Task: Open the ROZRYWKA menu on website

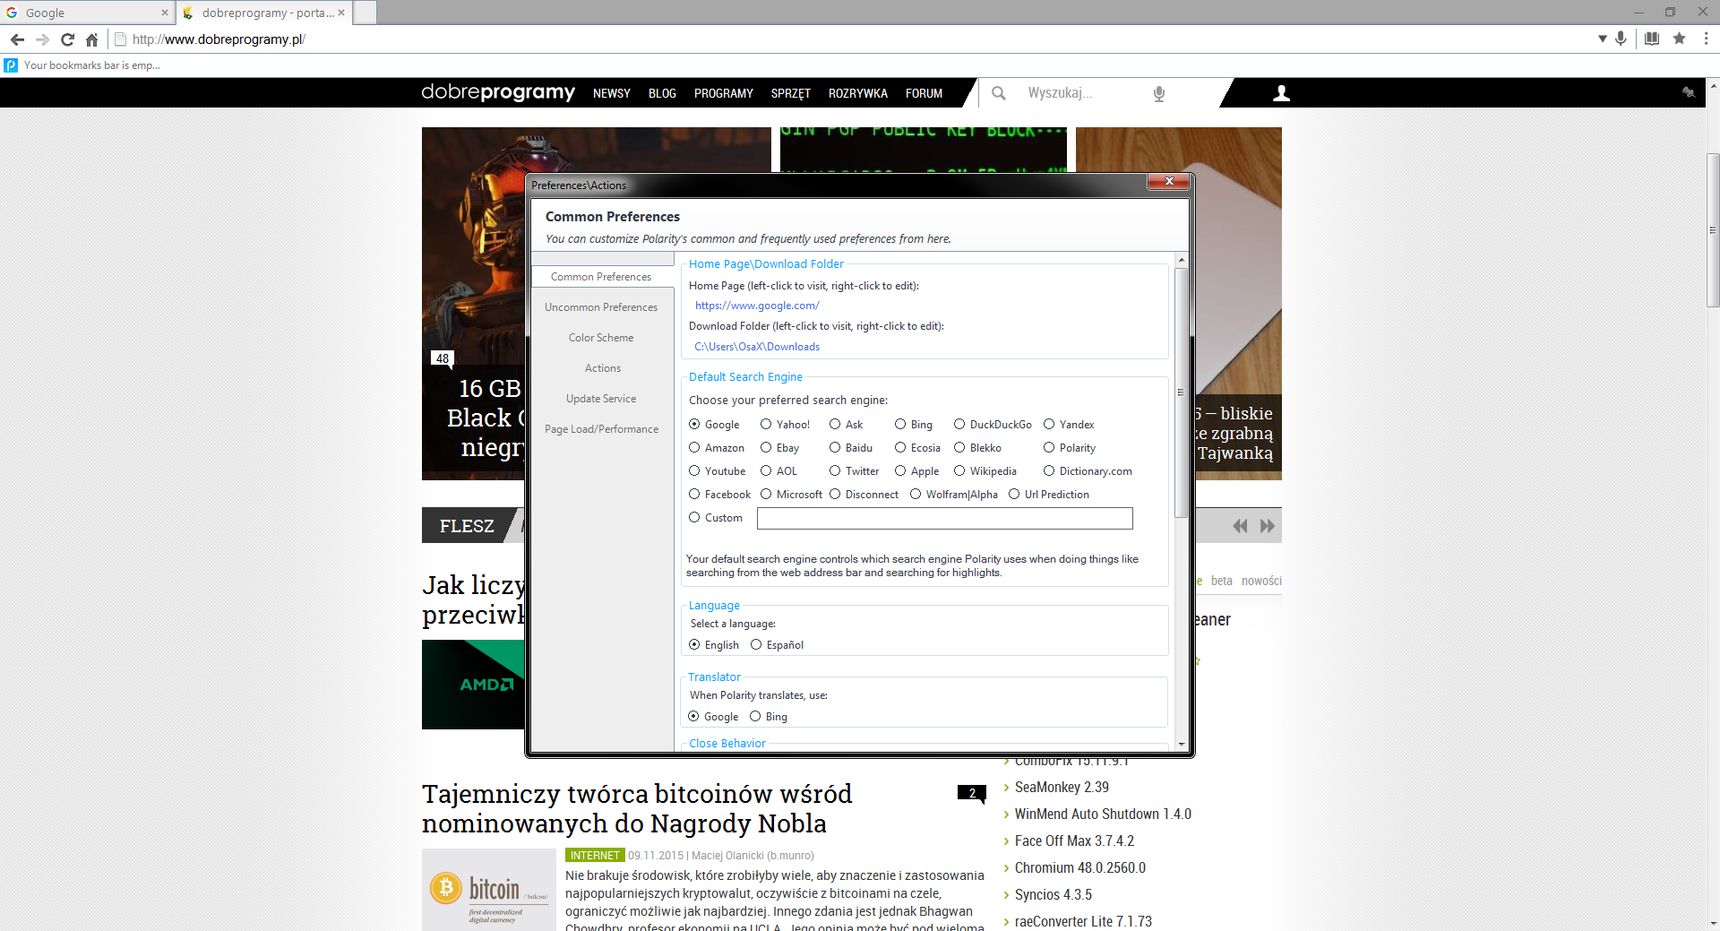Action: pyautogui.click(x=858, y=93)
